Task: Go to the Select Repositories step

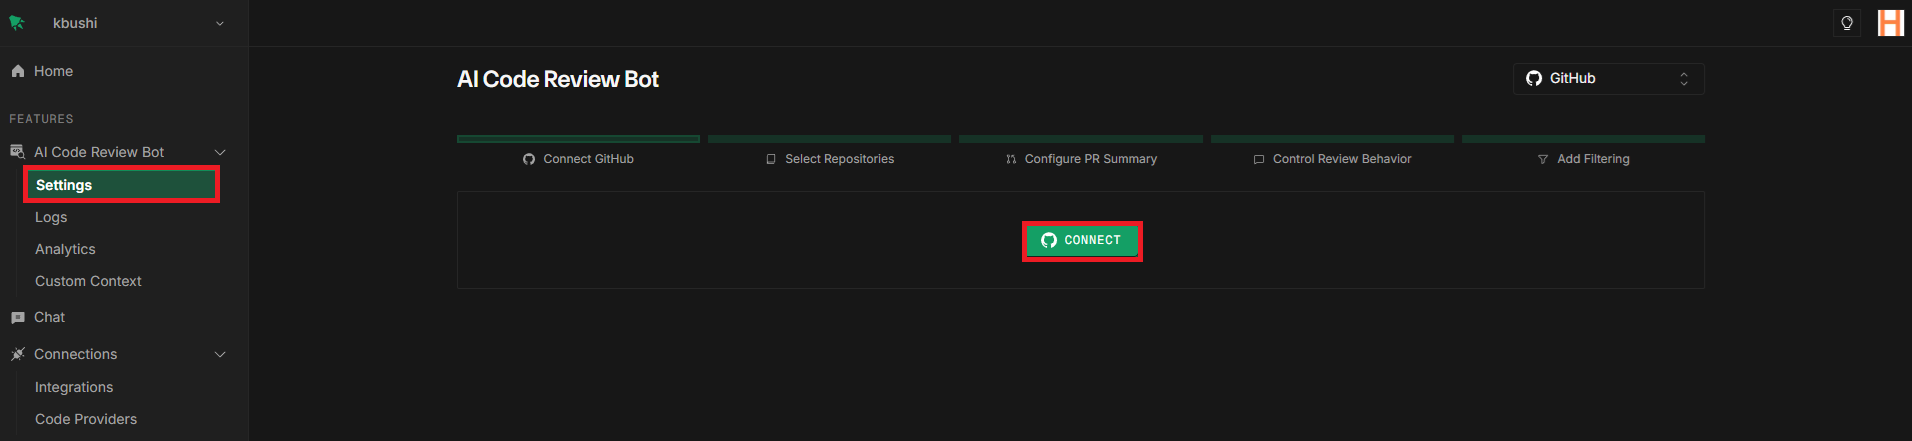Action: tap(829, 159)
